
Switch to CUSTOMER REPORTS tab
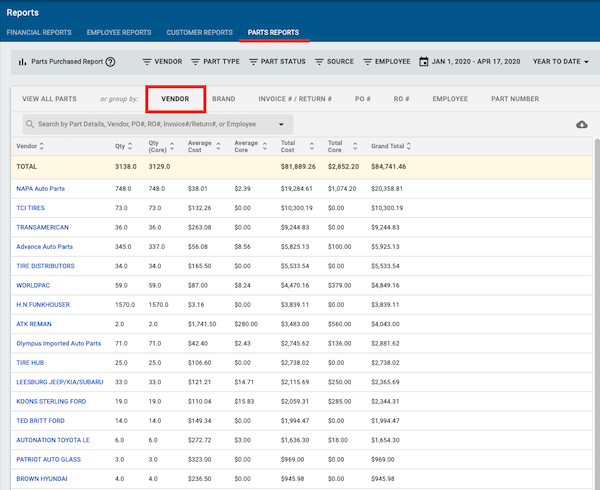[200, 33]
